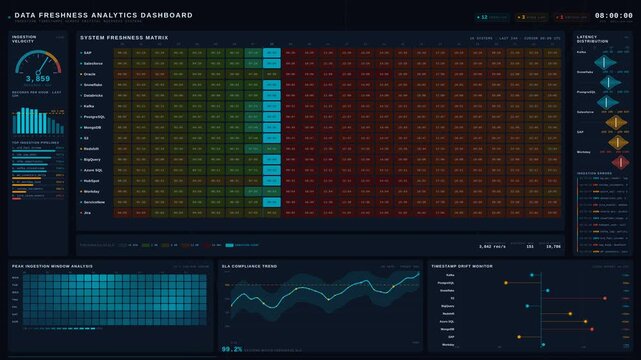
Task: Select the Ingestion Velocity panel title
Action: pos(24,39)
